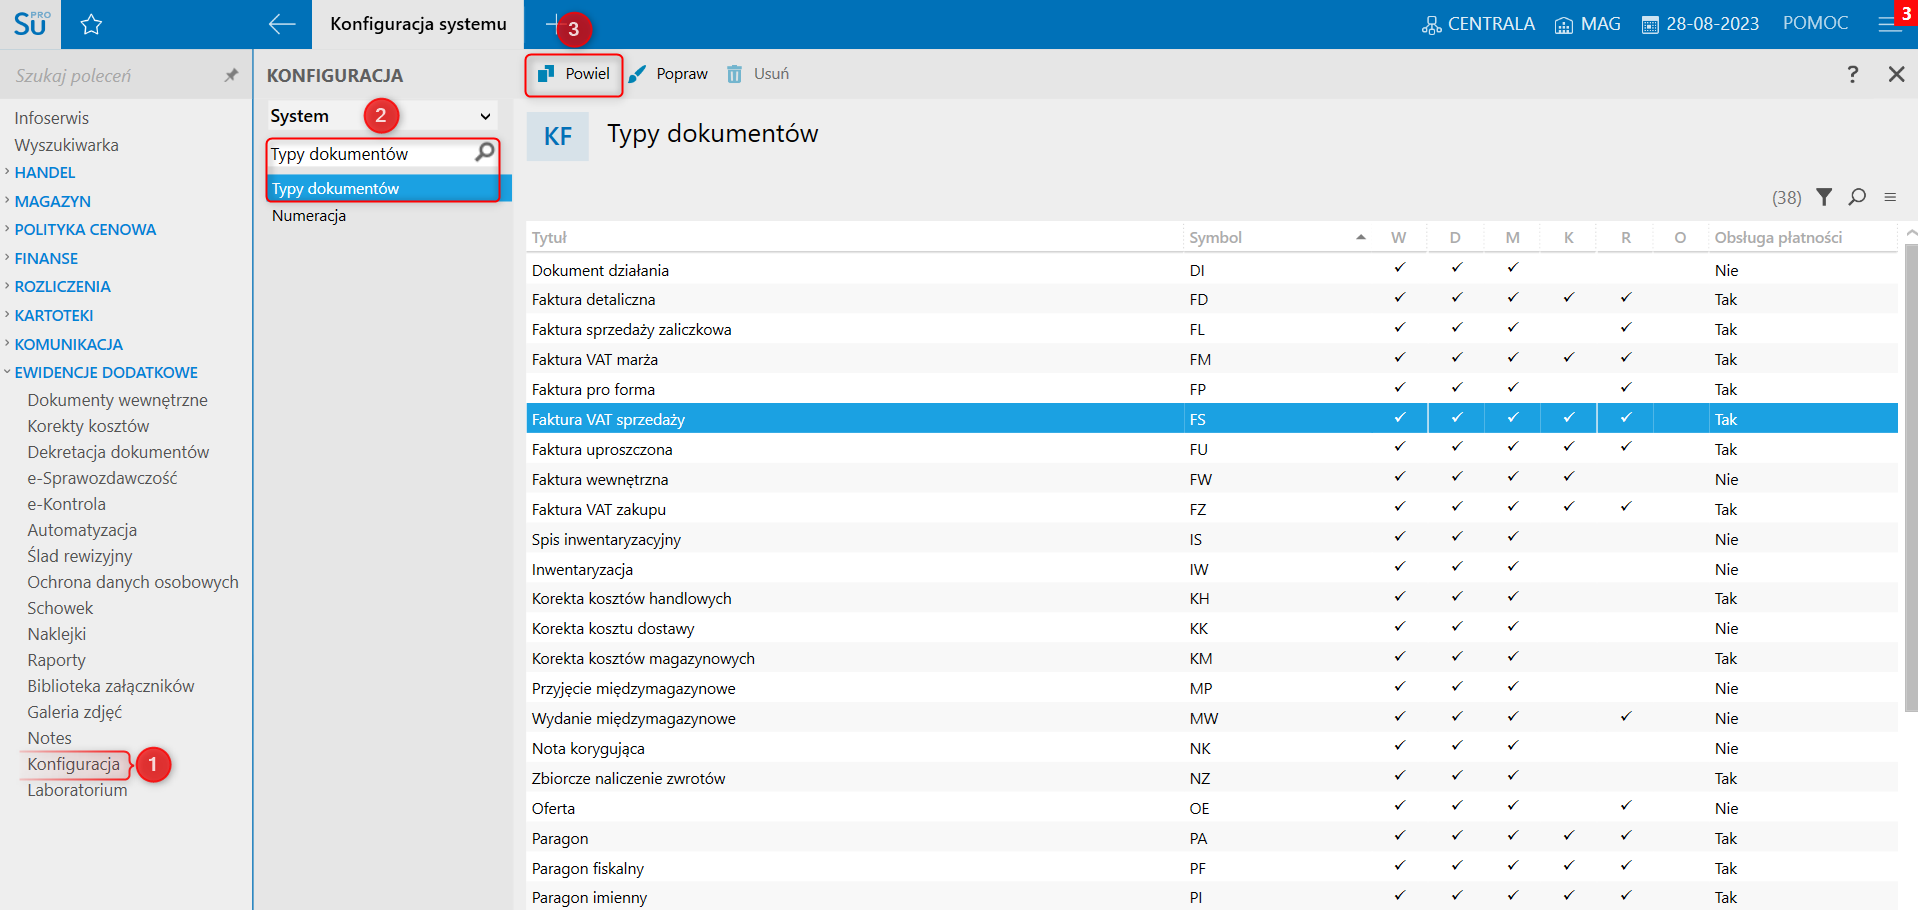Click the Popraw button
1918x910 pixels.
(x=668, y=74)
